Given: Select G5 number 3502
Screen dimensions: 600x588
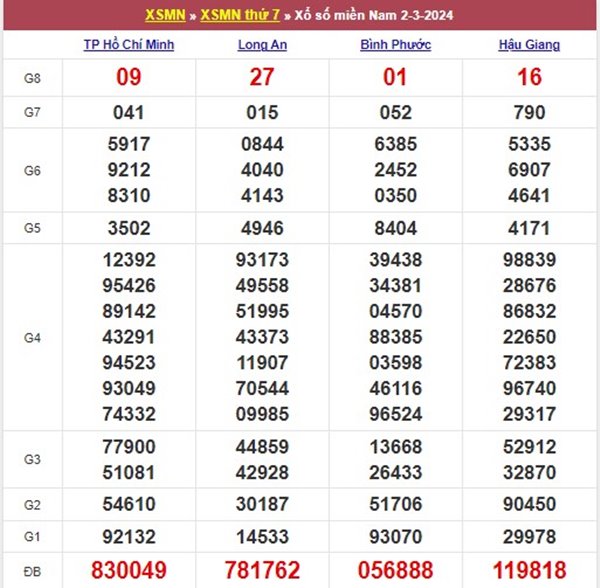Looking at the screenshot, I should click(129, 229).
